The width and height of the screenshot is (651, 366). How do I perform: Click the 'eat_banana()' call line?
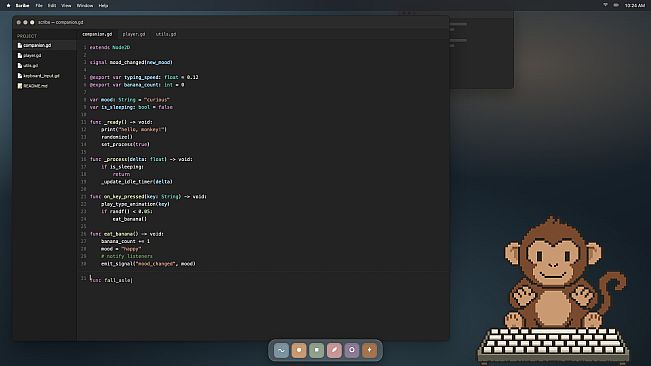130,219
